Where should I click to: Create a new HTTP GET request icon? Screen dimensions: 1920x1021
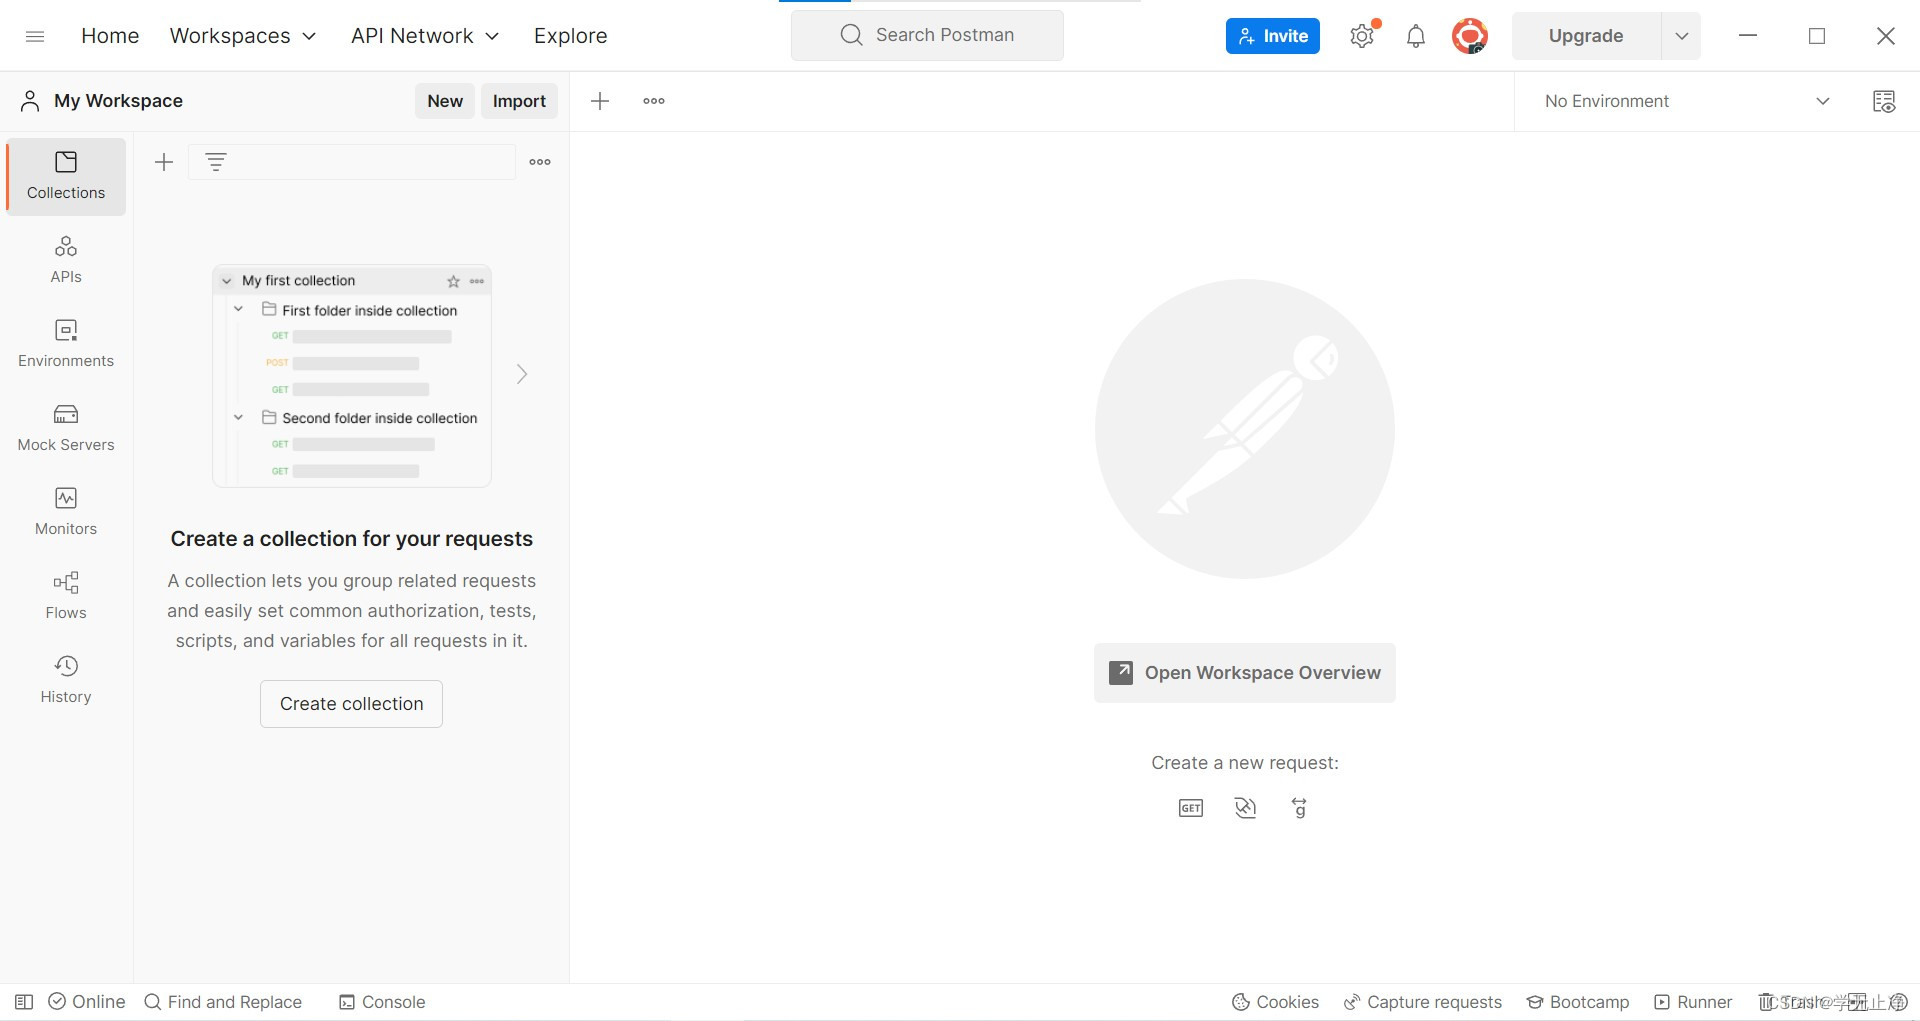coord(1191,808)
